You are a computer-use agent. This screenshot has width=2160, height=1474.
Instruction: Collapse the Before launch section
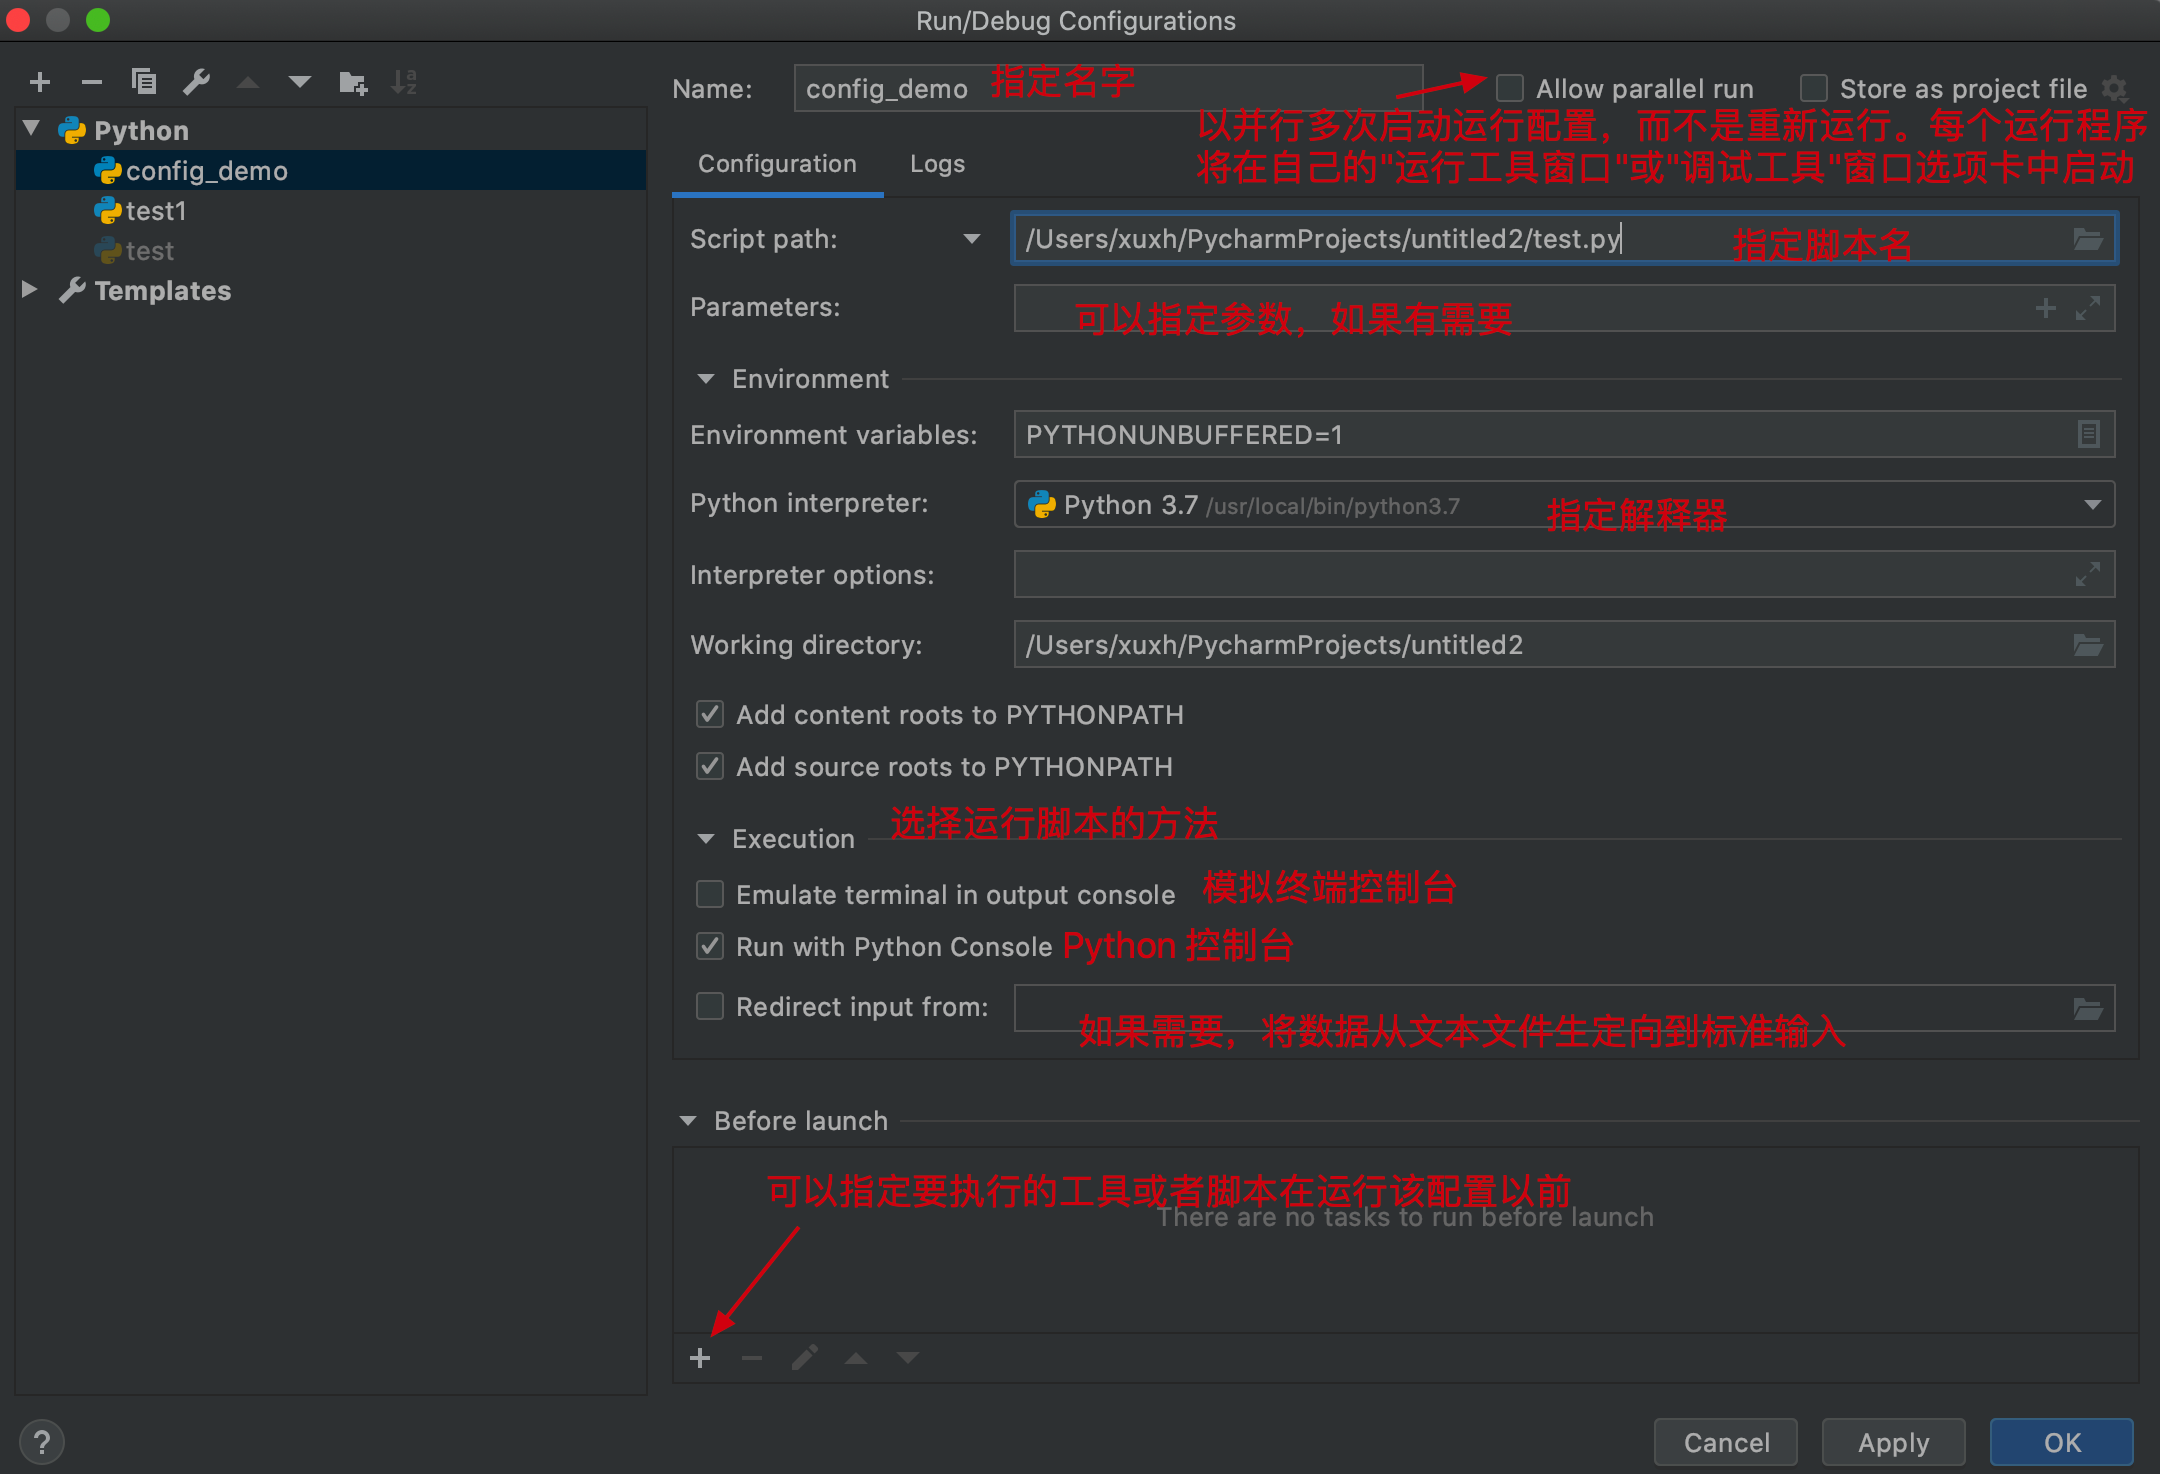688,1121
